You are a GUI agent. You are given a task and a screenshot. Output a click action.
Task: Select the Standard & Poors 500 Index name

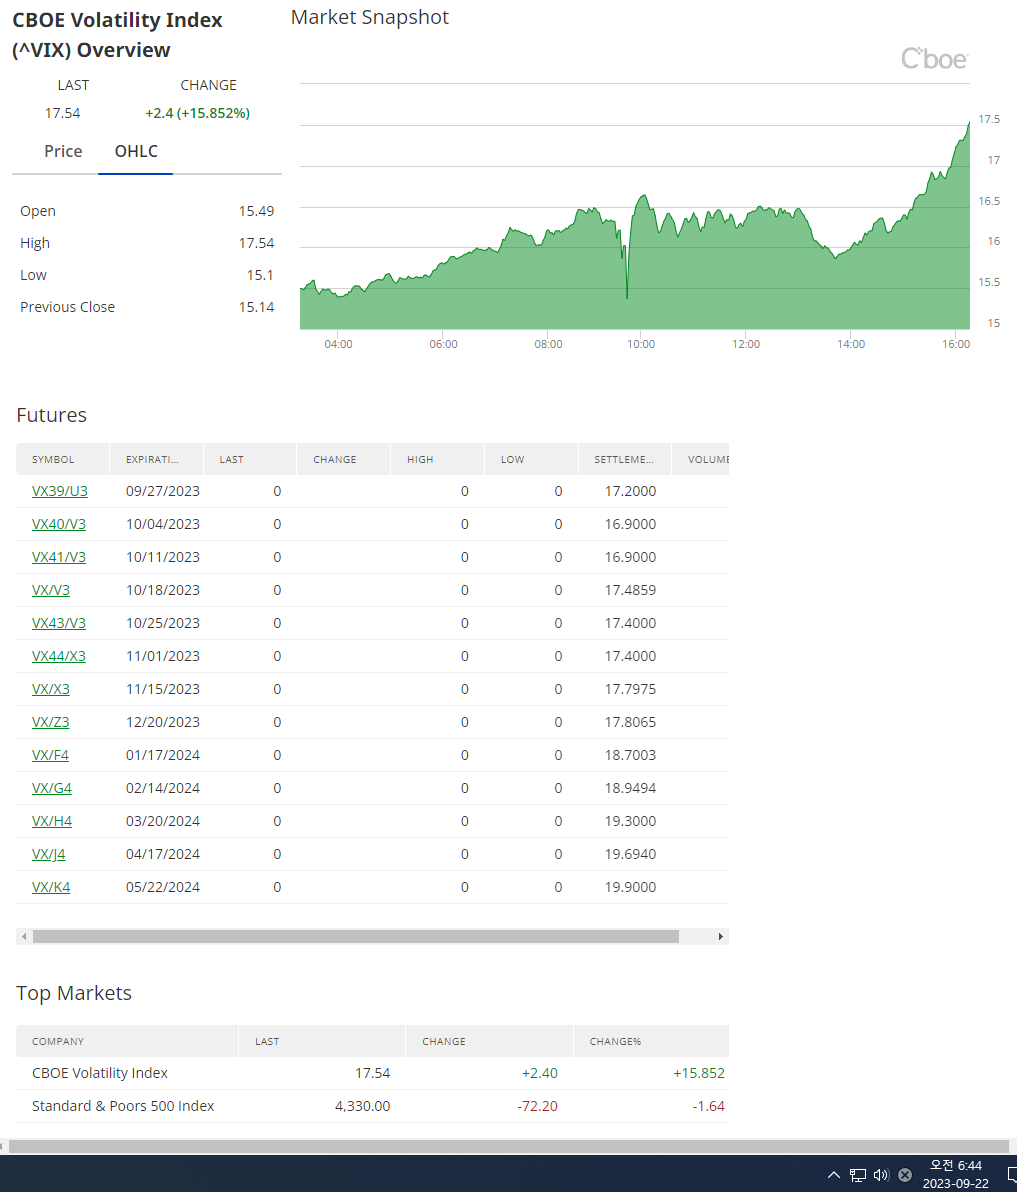tap(123, 1106)
